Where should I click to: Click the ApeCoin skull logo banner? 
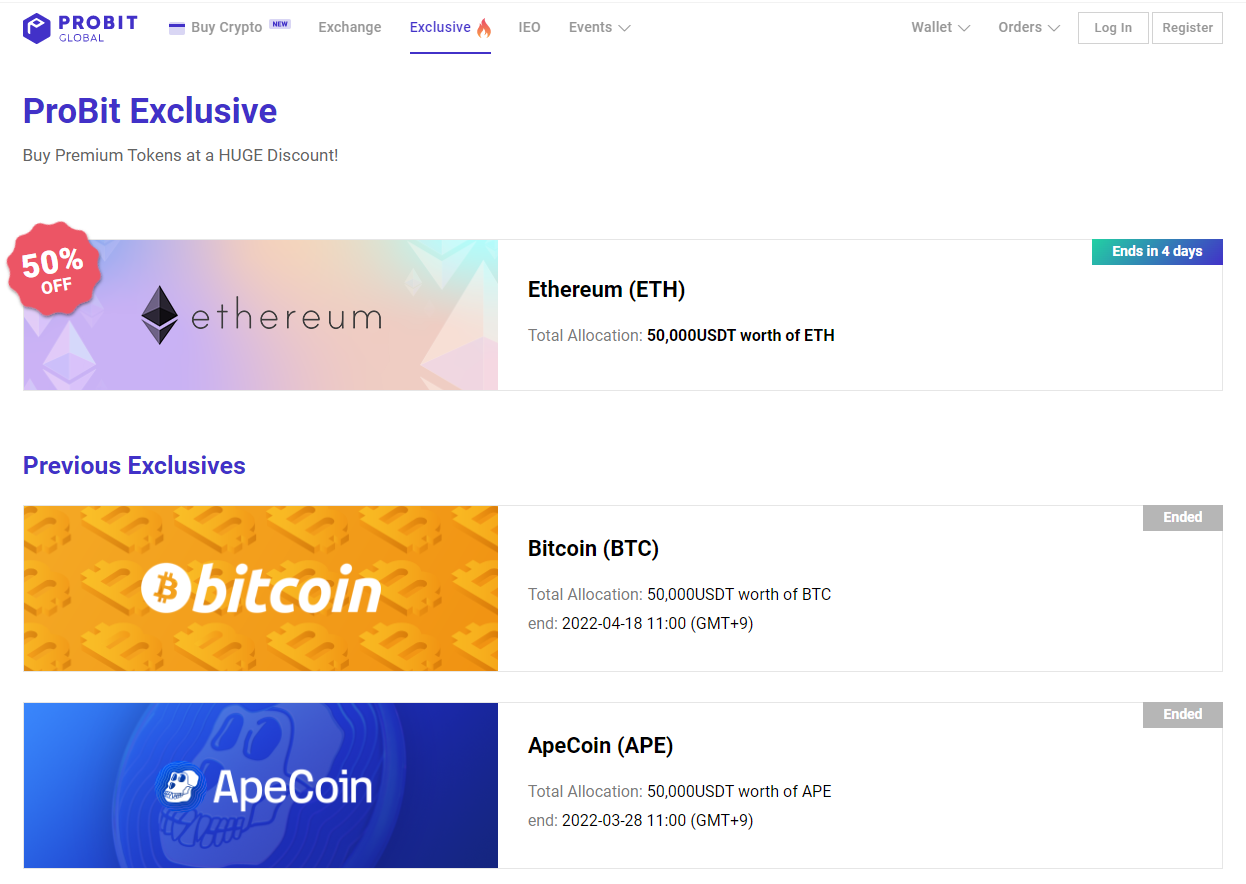[260, 785]
